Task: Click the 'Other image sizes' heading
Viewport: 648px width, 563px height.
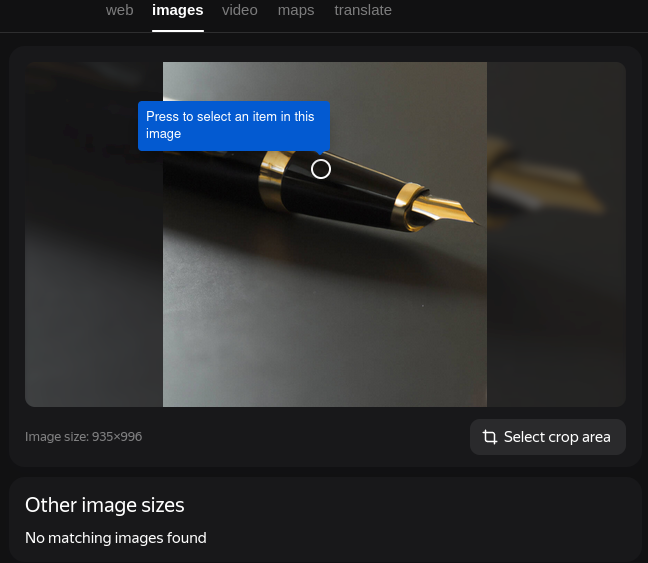Action: [x=105, y=505]
